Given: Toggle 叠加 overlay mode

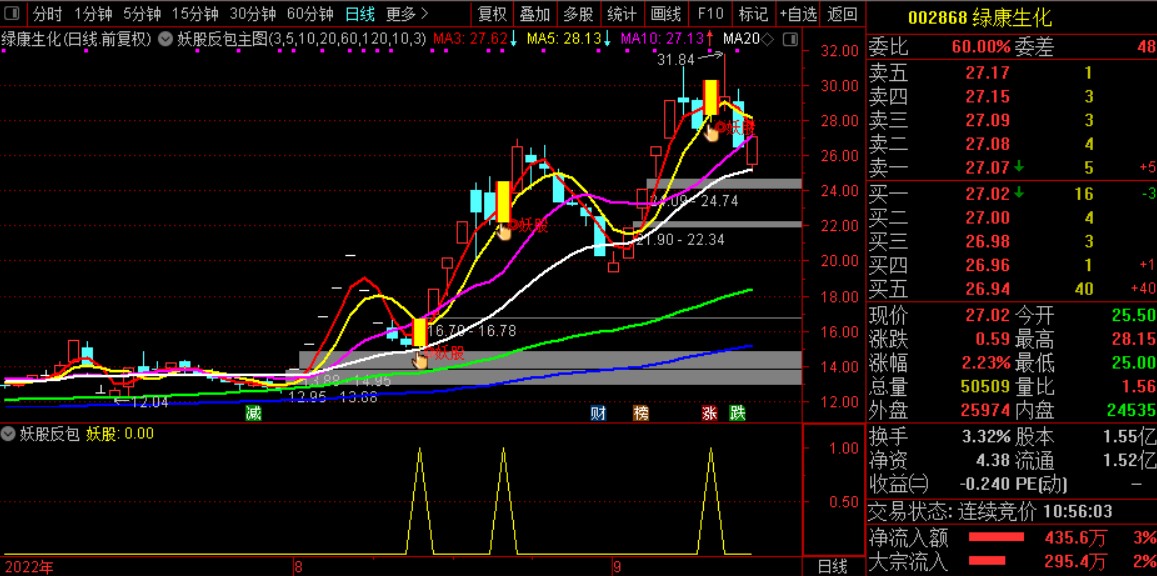Looking at the screenshot, I should (x=534, y=13).
